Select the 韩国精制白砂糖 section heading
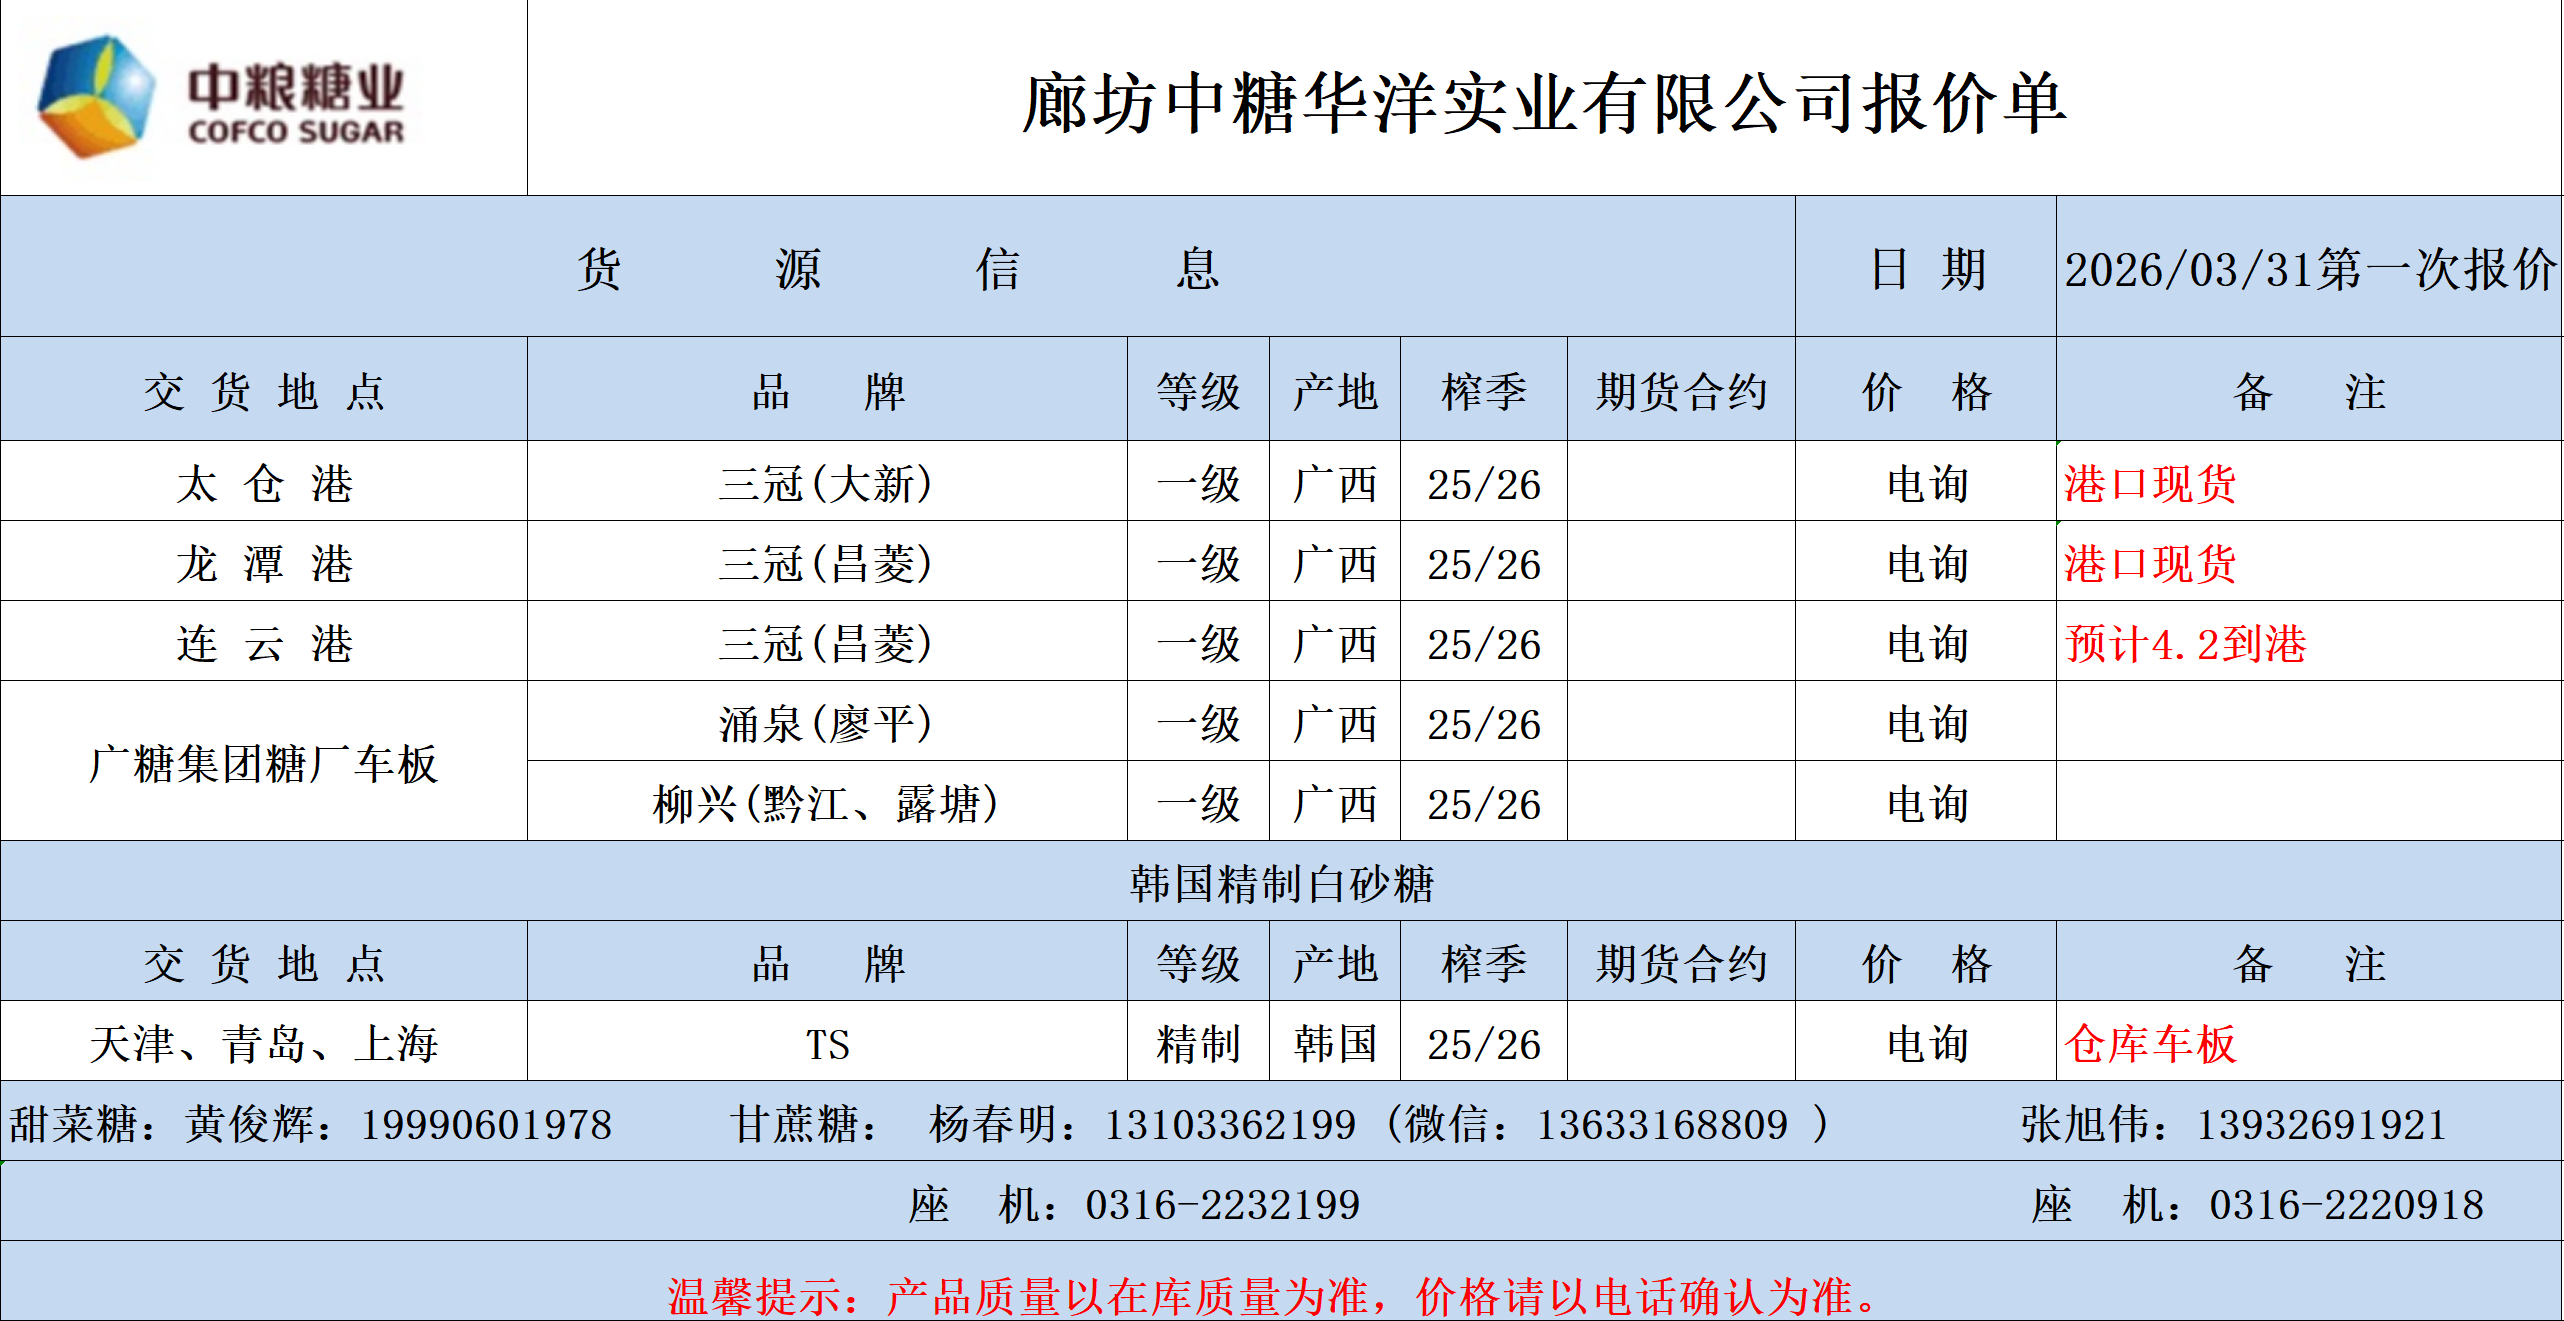2564x1321 pixels. point(1282,882)
